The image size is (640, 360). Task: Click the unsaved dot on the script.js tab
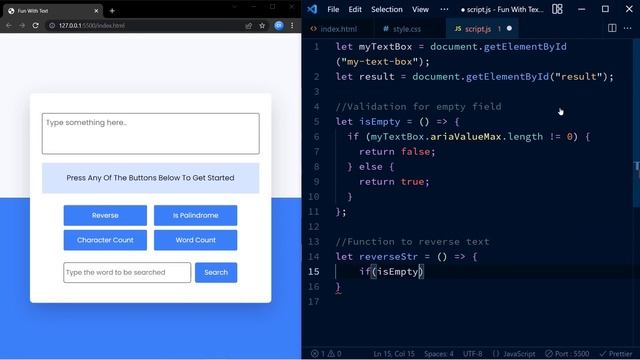point(509,29)
